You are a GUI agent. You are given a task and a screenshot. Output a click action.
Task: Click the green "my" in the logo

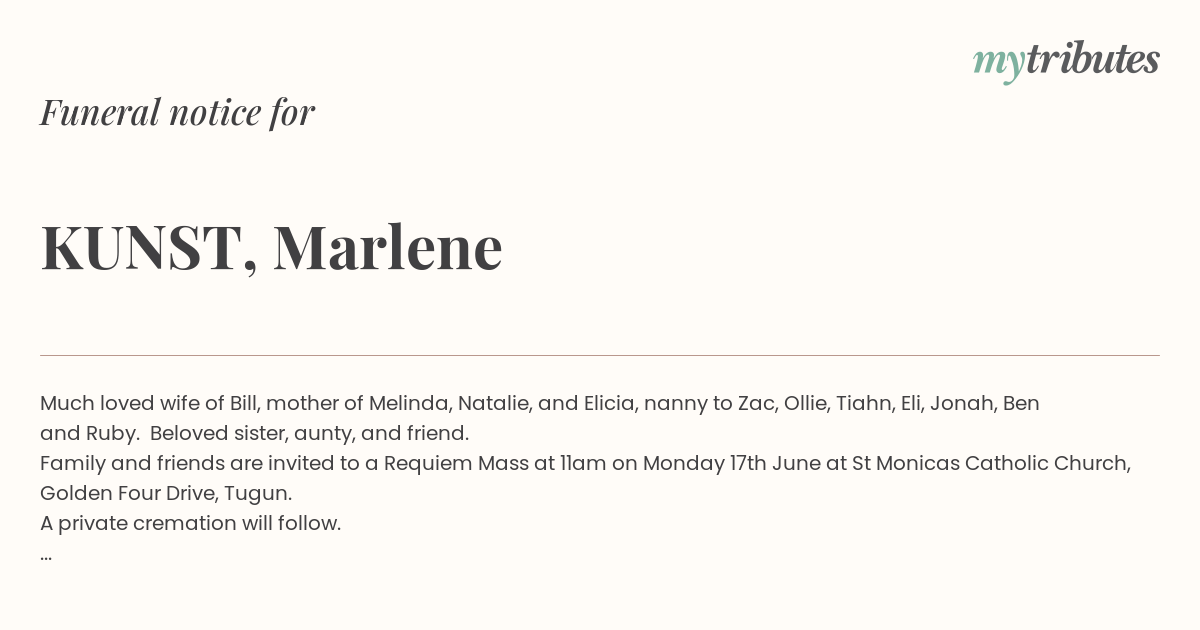point(998,64)
